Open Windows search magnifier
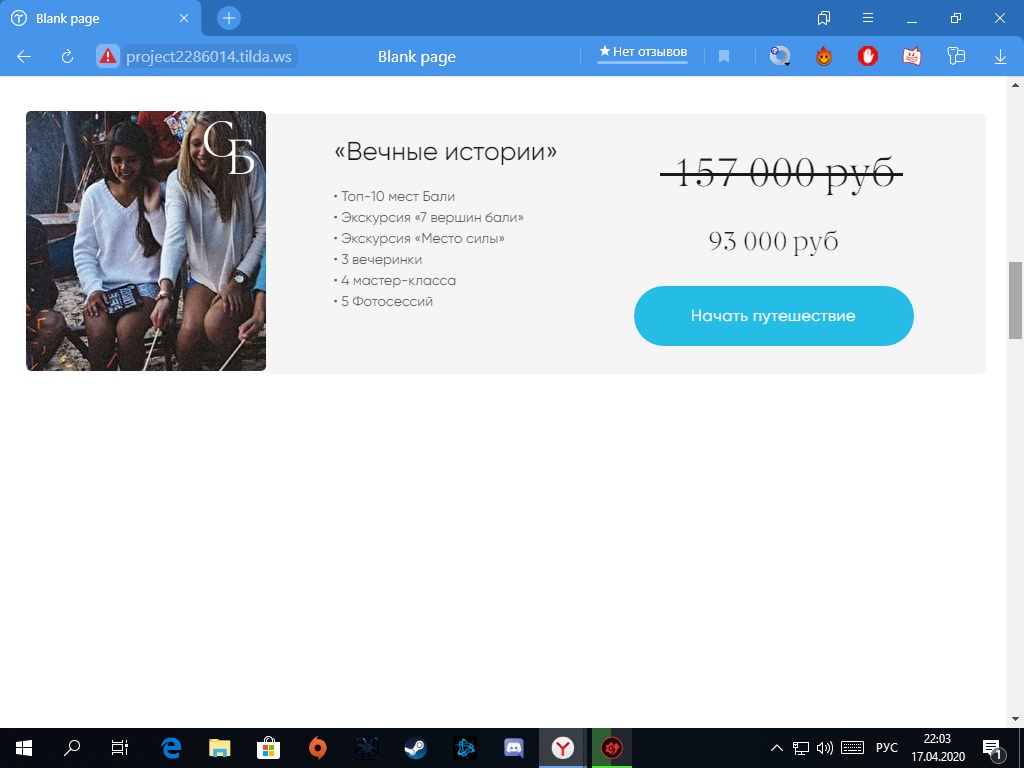 [72, 748]
